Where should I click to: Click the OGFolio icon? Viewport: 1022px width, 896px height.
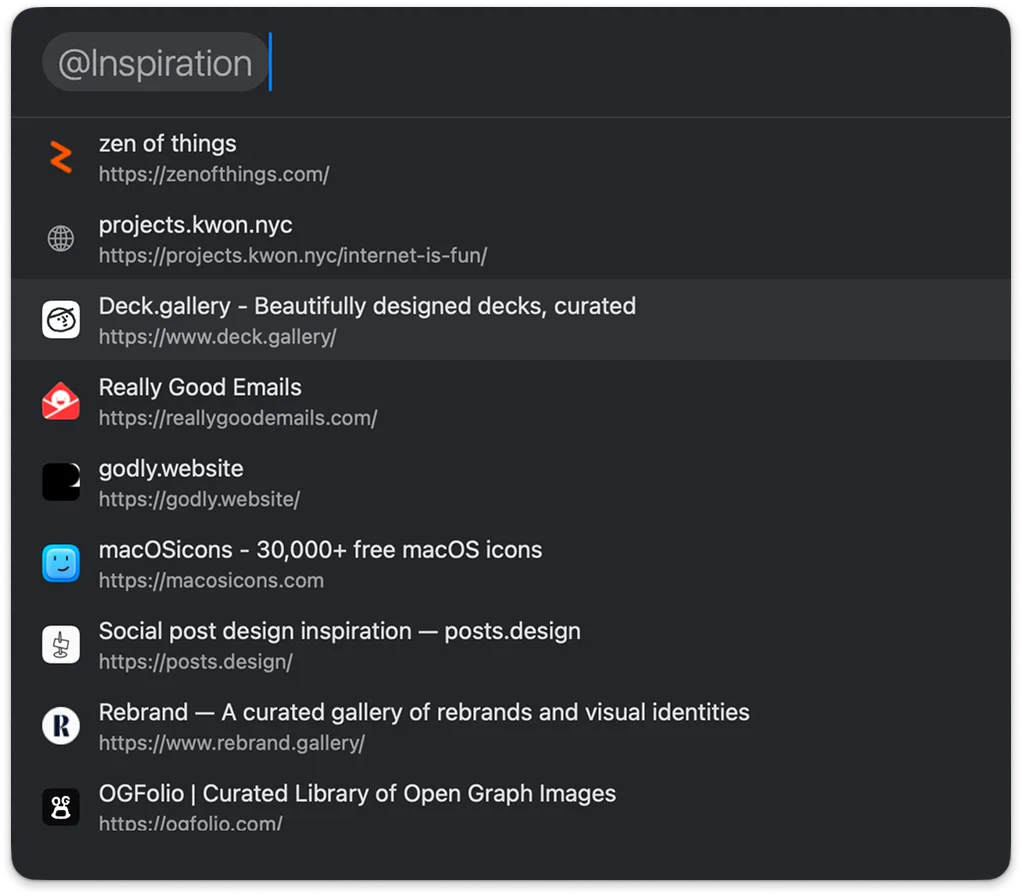[x=61, y=807]
